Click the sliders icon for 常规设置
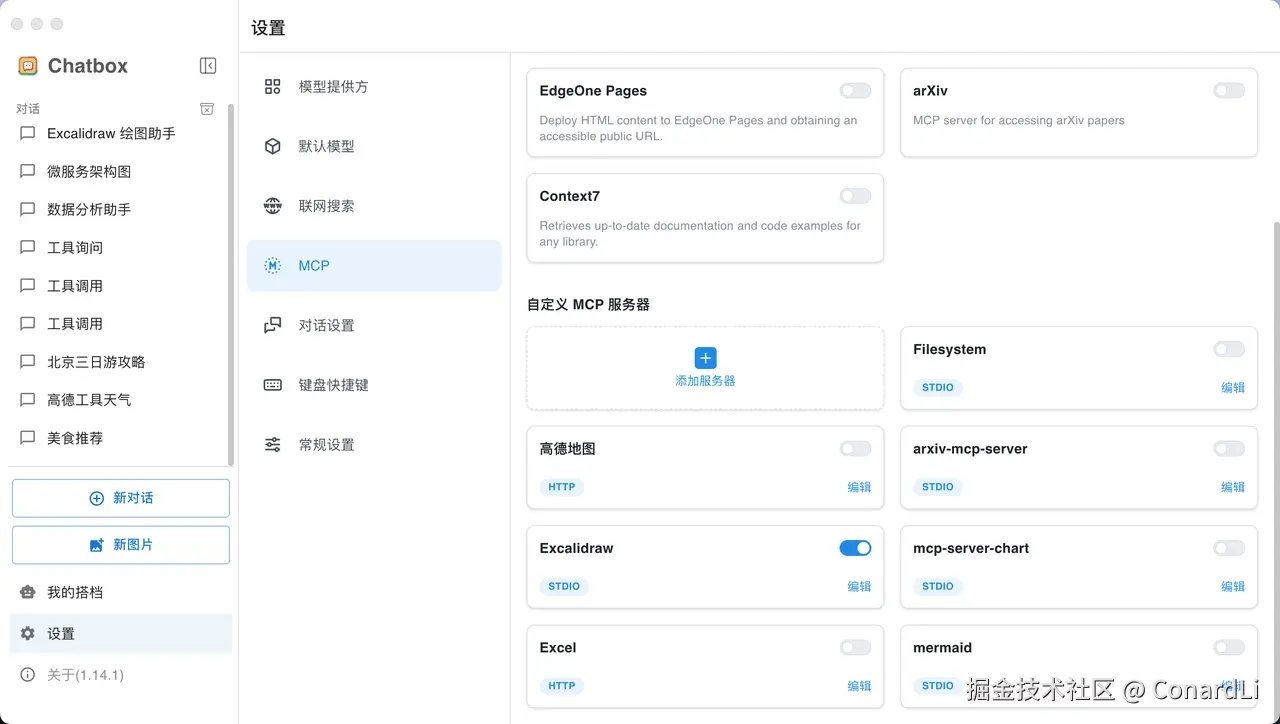 pyautogui.click(x=272, y=445)
